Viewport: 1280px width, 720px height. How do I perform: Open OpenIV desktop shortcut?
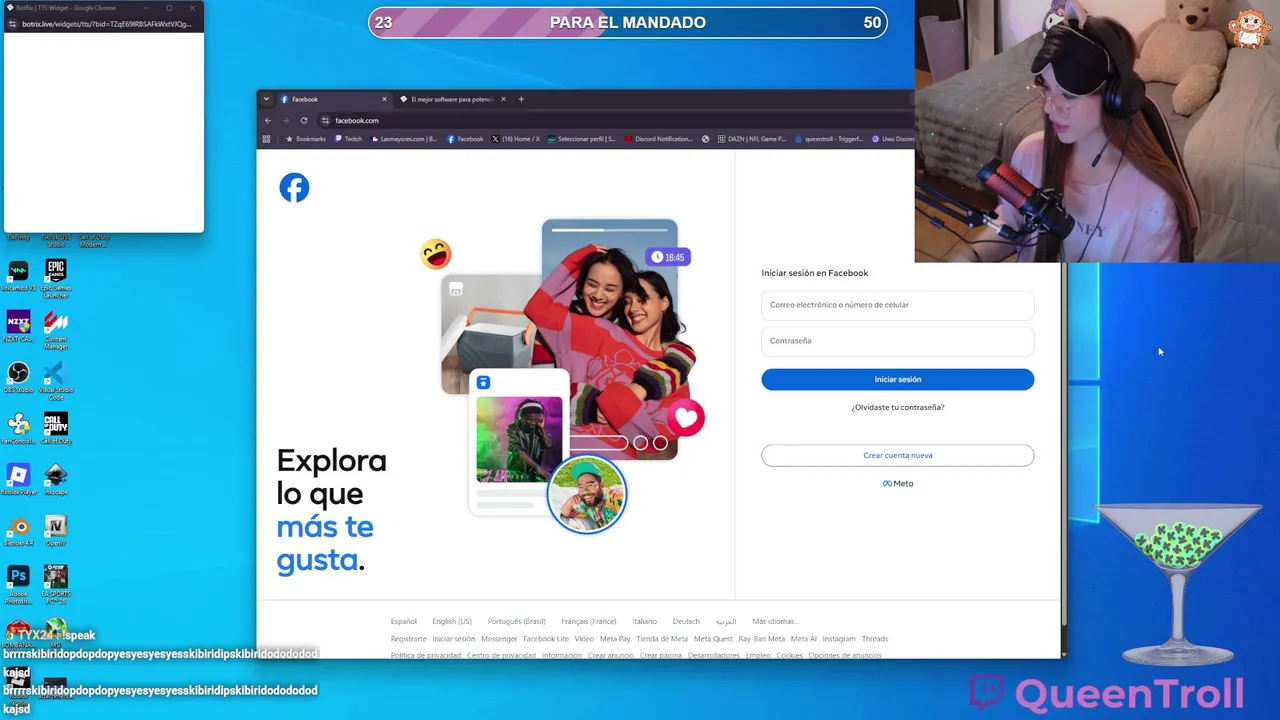tap(56, 531)
